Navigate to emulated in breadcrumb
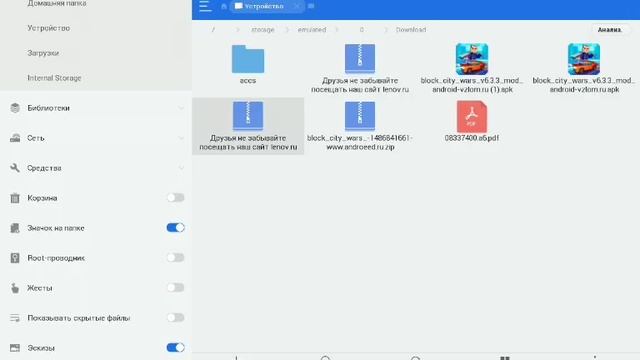 (x=312, y=30)
